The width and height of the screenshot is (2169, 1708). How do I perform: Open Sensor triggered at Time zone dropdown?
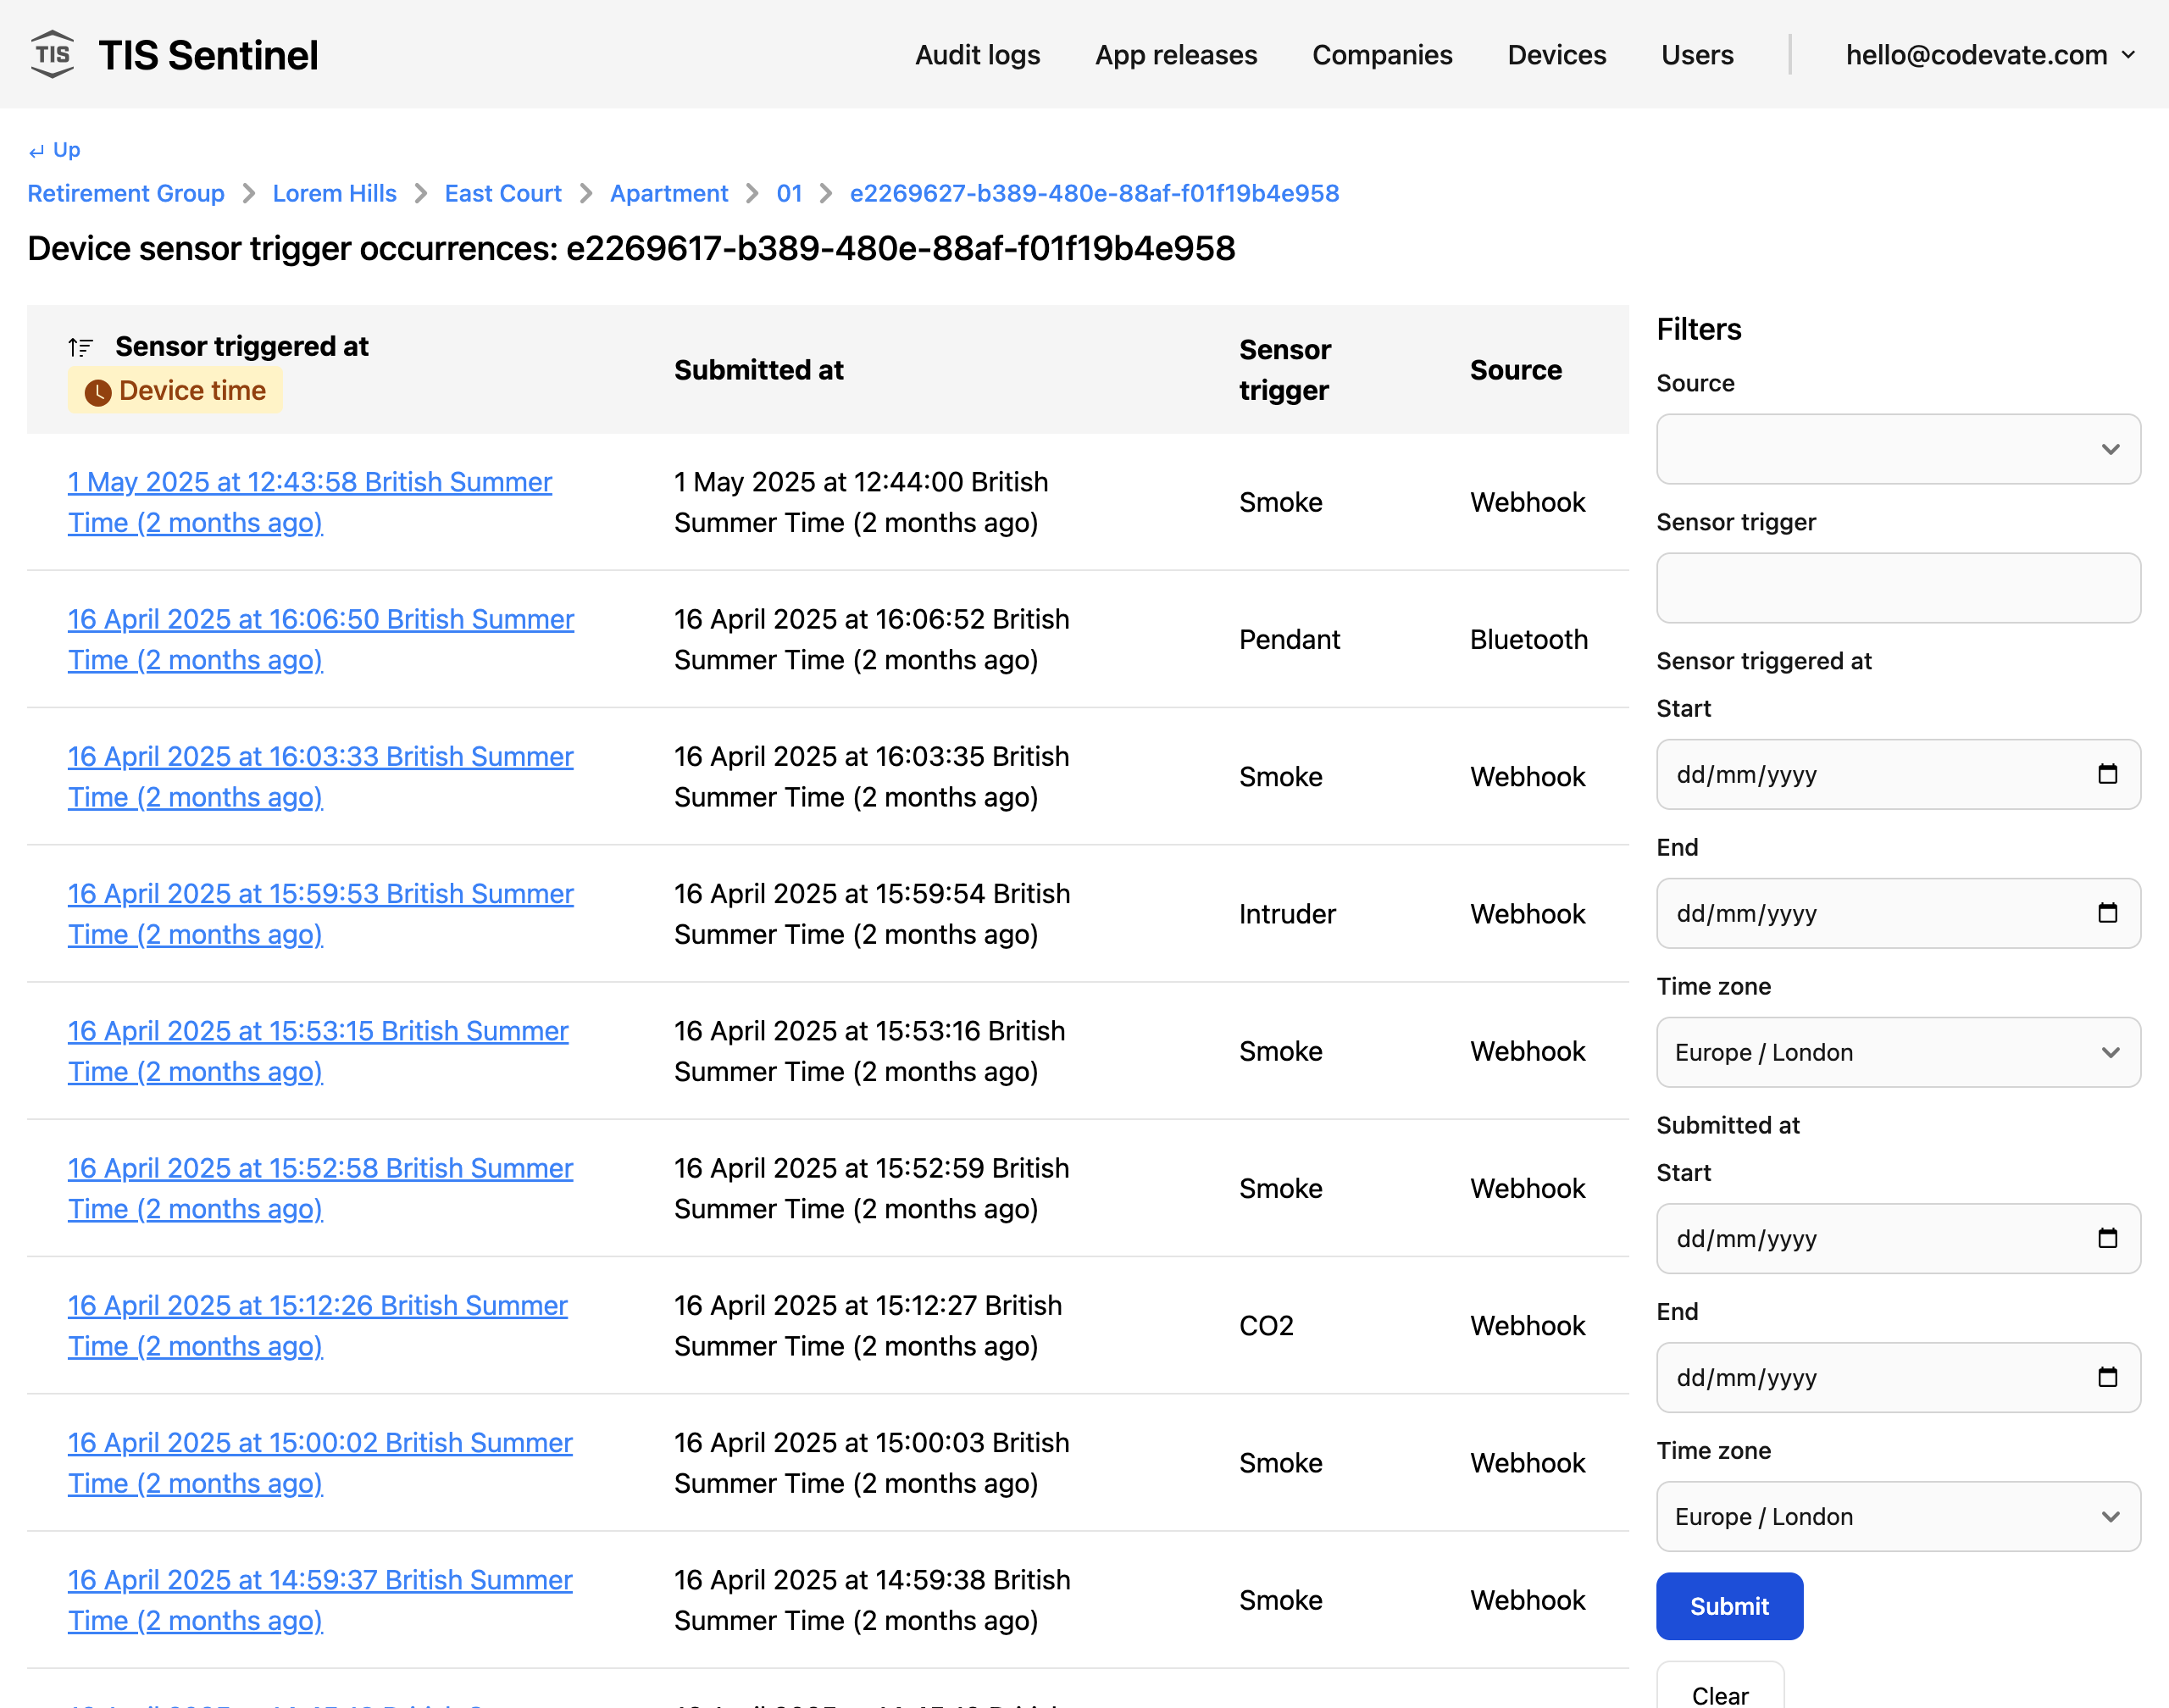tap(1897, 1052)
